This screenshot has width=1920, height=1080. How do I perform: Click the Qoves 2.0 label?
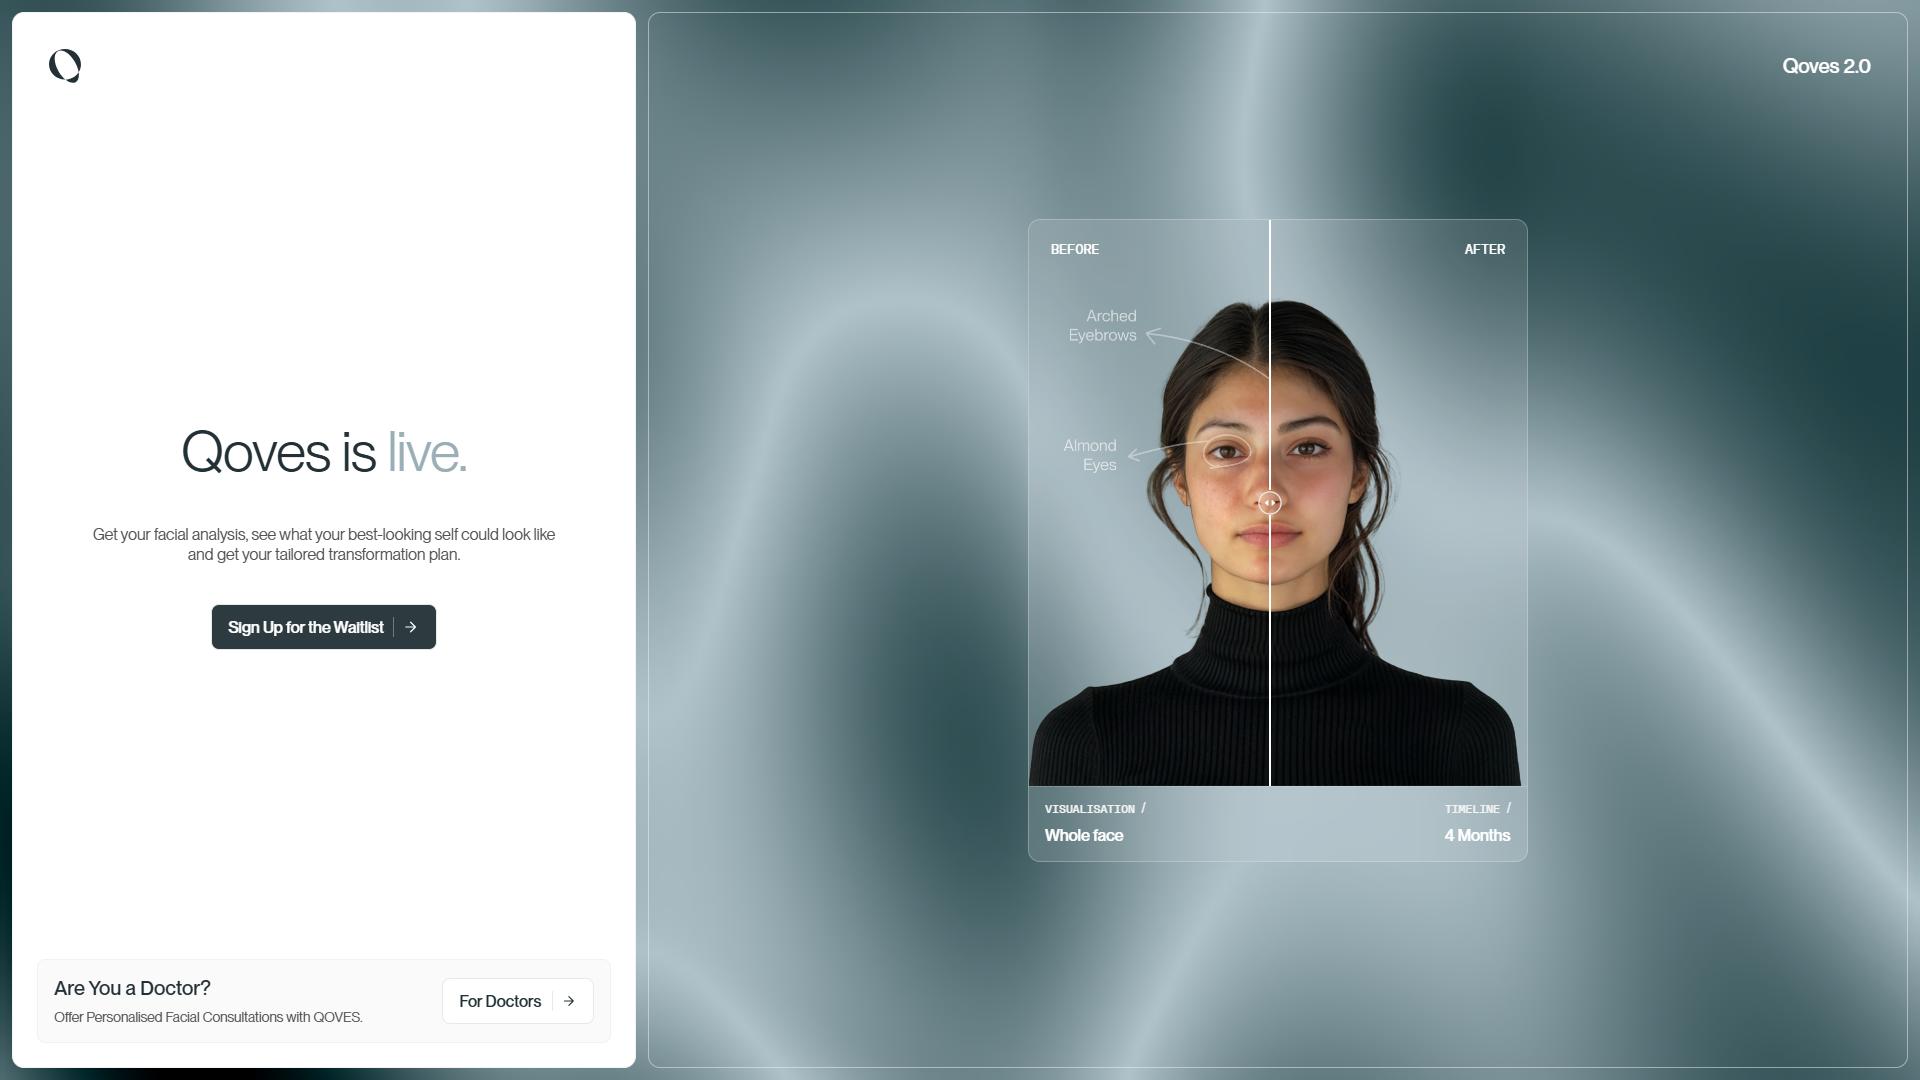tap(1826, 66)
